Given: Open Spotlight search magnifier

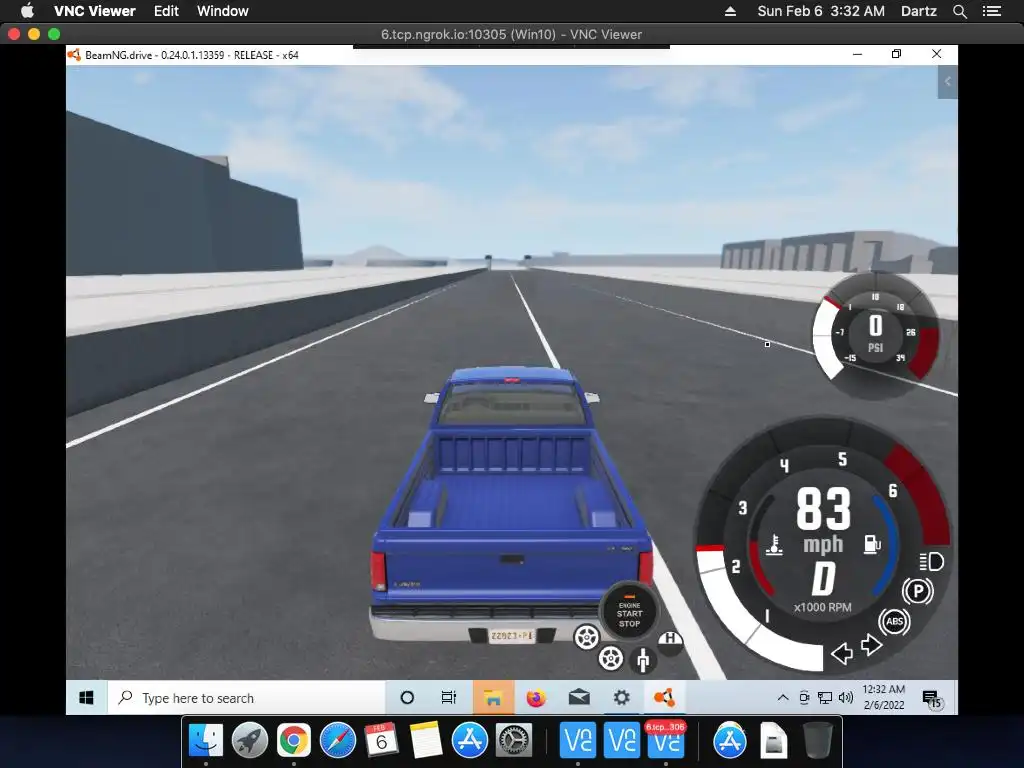Looking at the screenshot, I should (959, 11).
